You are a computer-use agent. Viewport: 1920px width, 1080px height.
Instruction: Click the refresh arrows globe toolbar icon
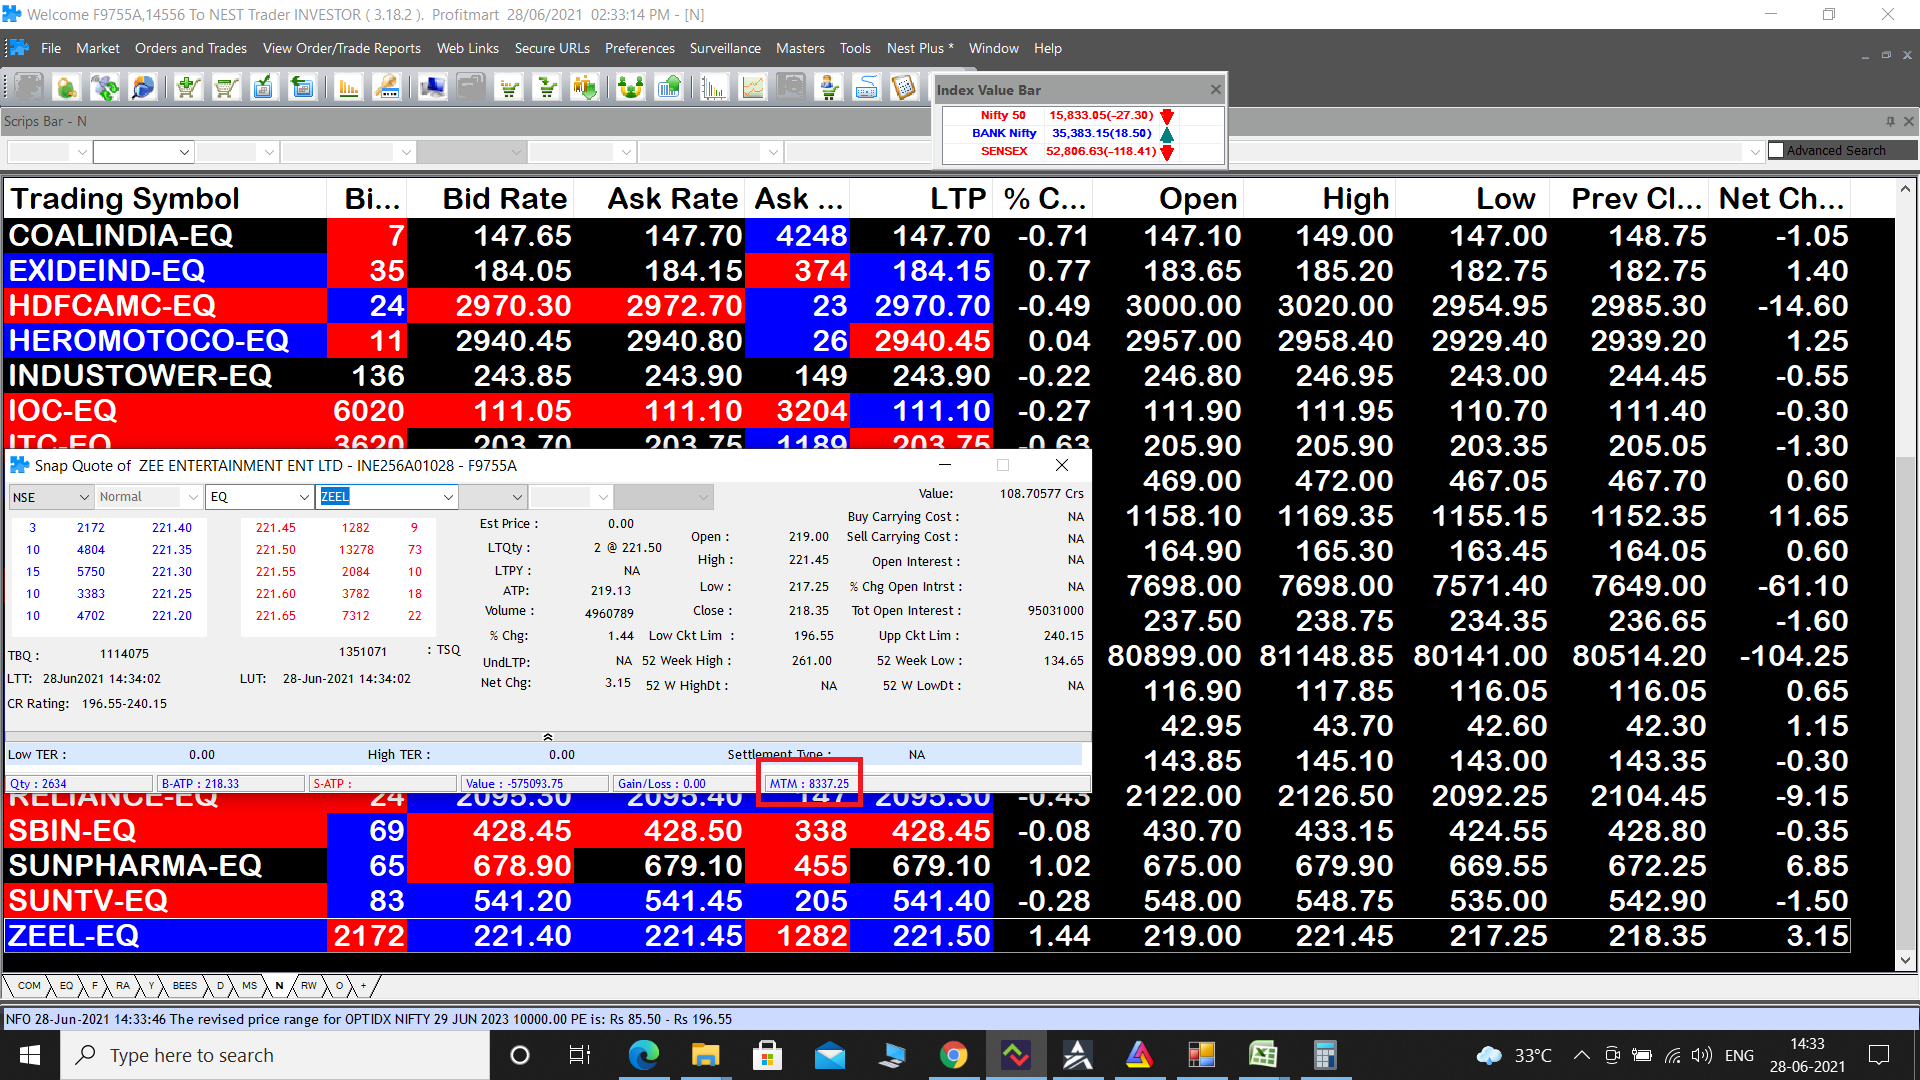tap(105, 88)
